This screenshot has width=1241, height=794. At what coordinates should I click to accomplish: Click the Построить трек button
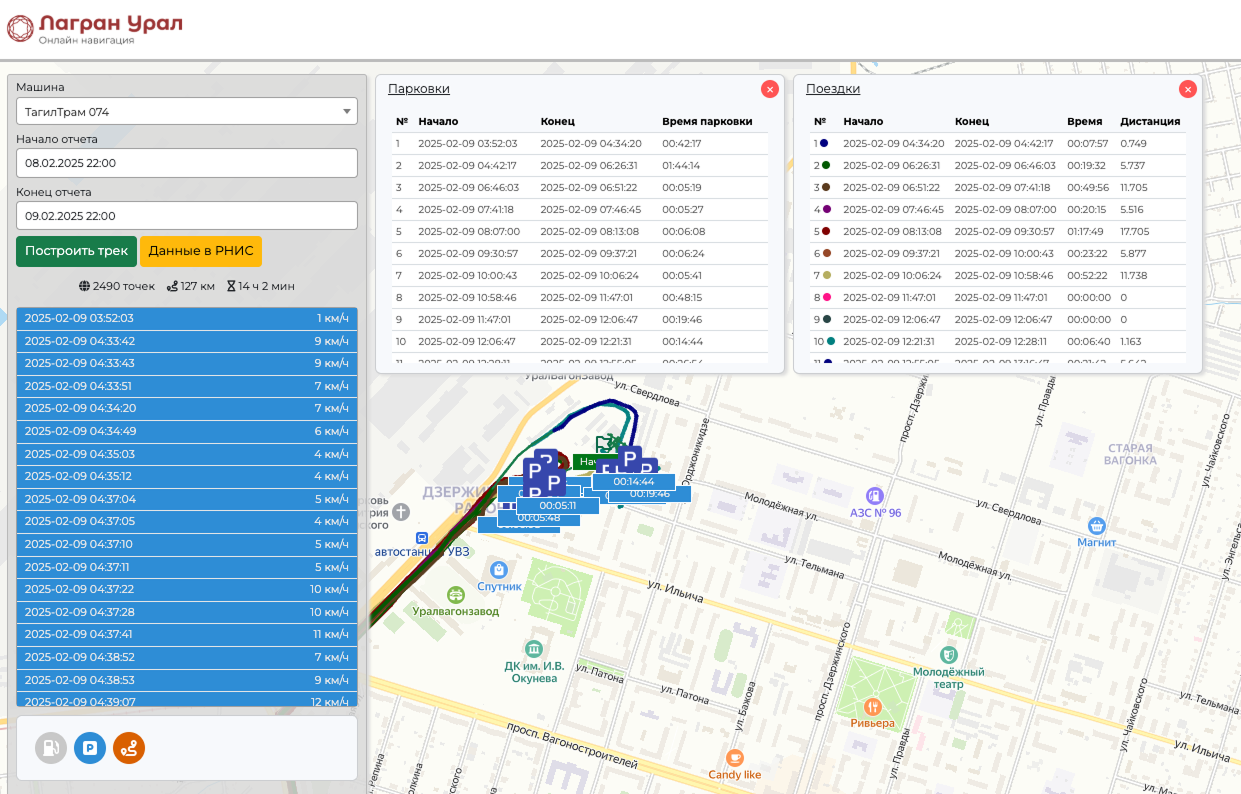tap(76, 251)
